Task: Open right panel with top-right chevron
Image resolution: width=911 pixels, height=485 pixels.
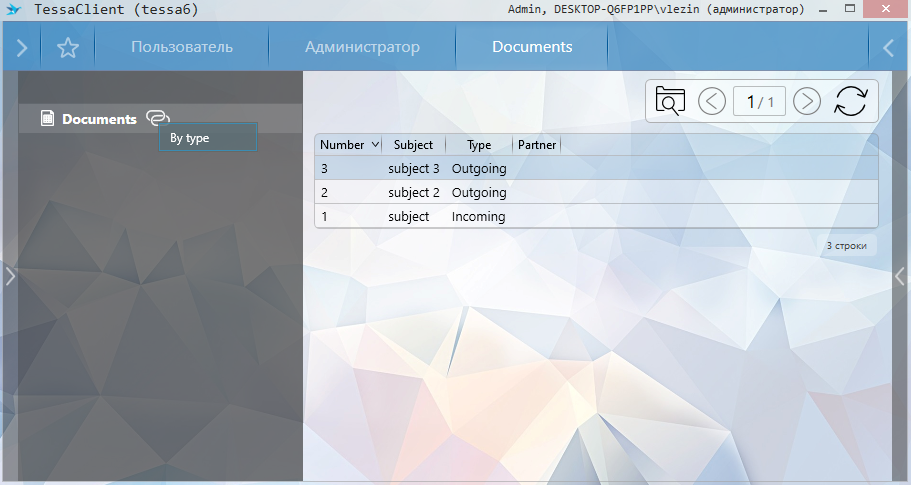Action: pos(888,48)
